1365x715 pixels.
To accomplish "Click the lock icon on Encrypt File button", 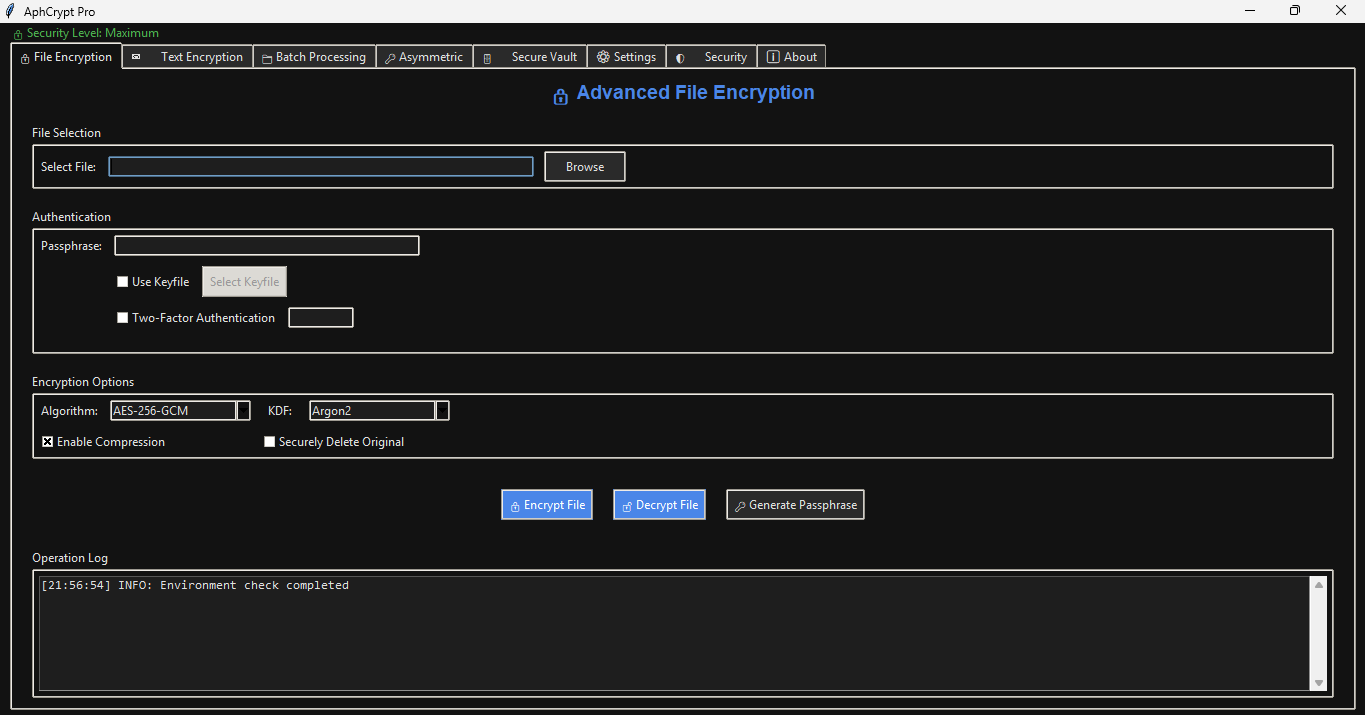I will tap(515, 506).
